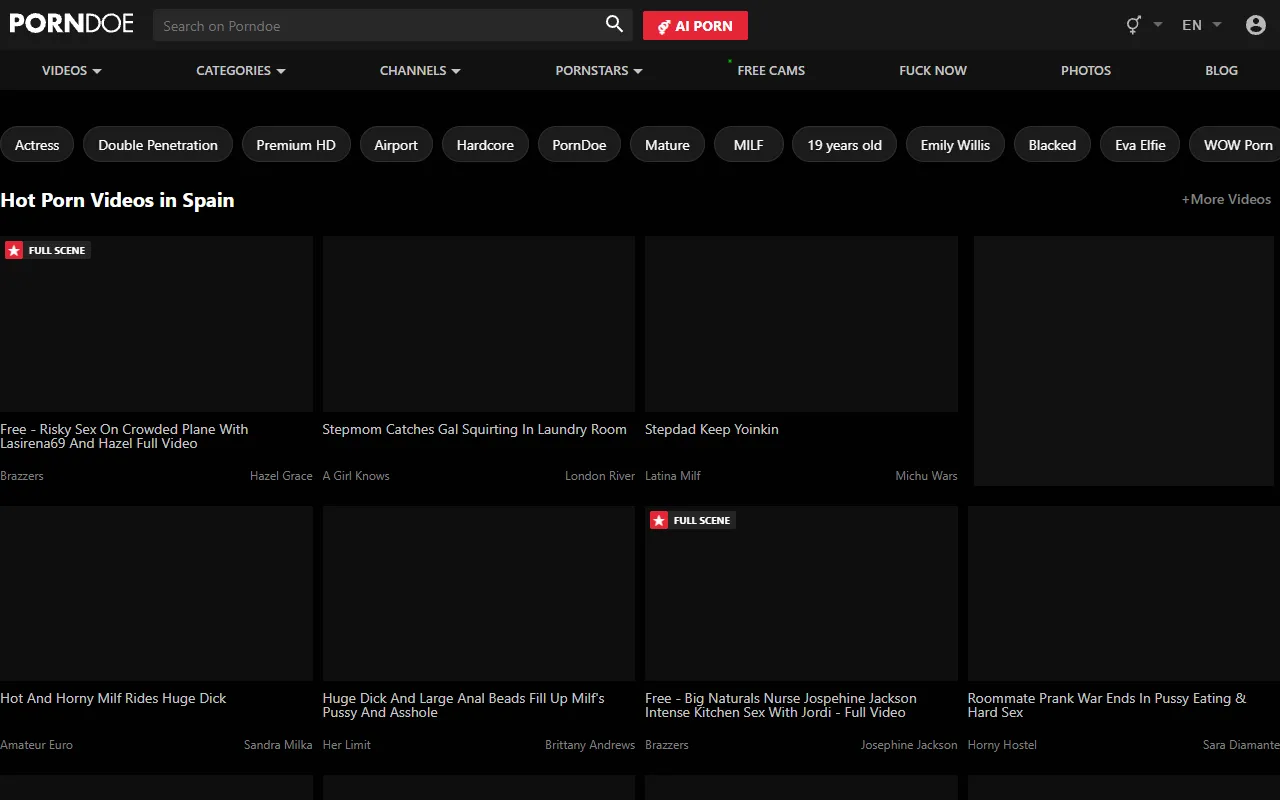Click the search magnifier icon
Viewport: 1280px width, 800px height.
tap(614, 25)
